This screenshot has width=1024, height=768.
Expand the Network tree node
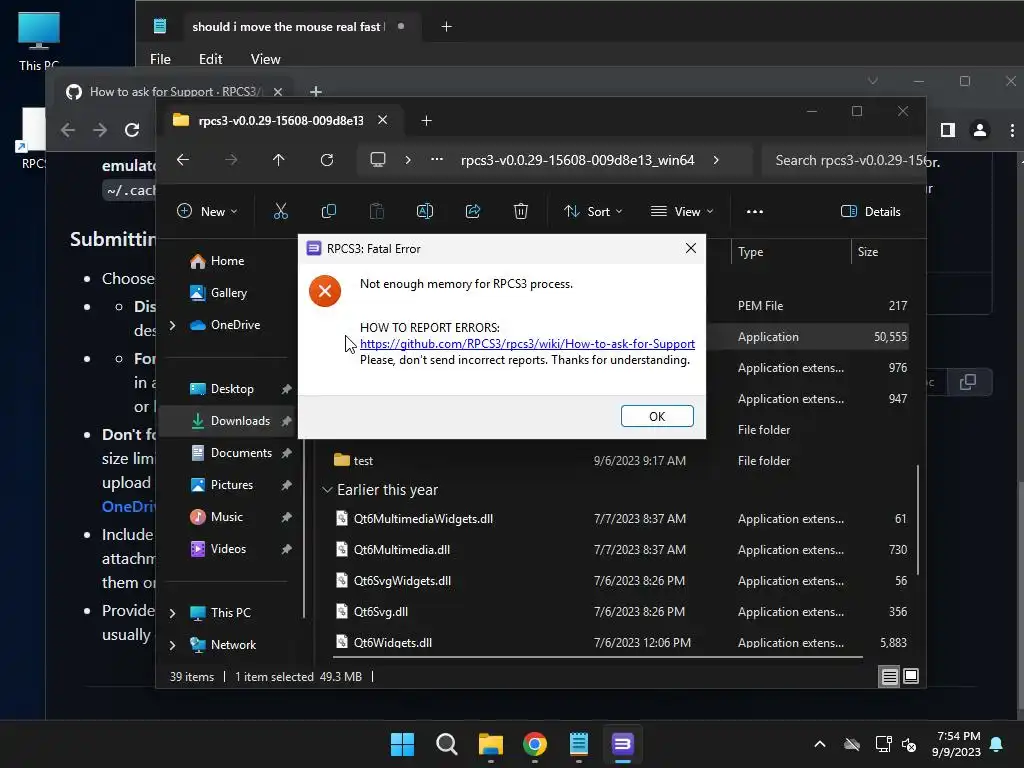pos(172,645)
